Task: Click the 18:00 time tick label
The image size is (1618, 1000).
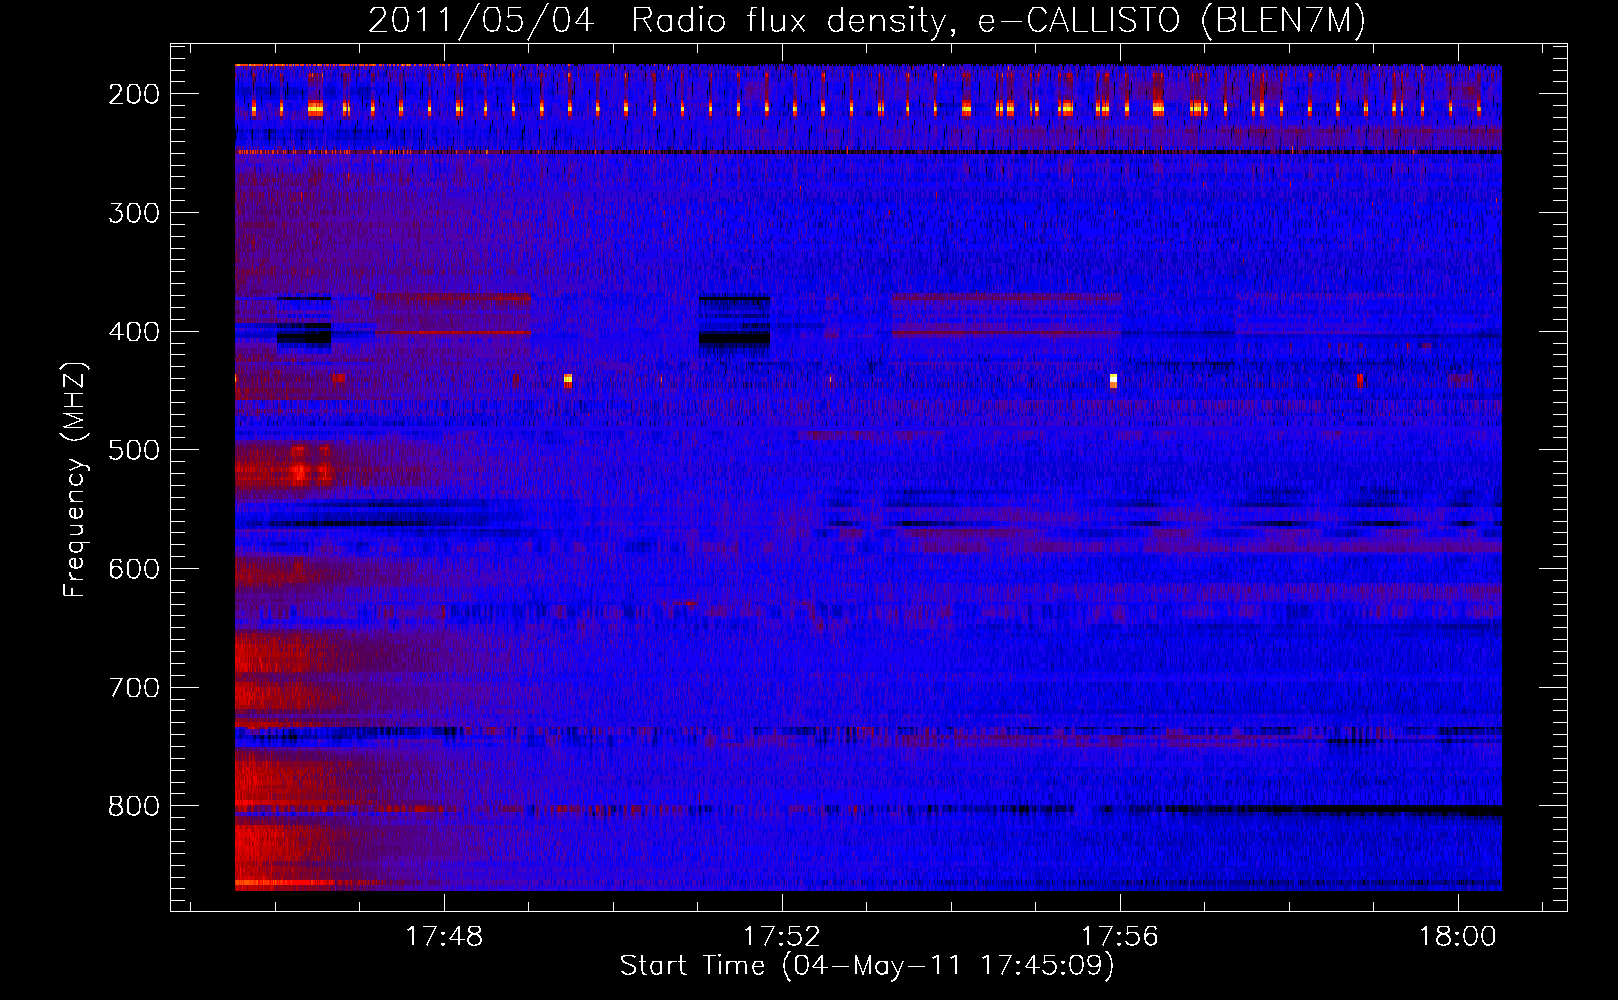Action: pos(1458,936)
